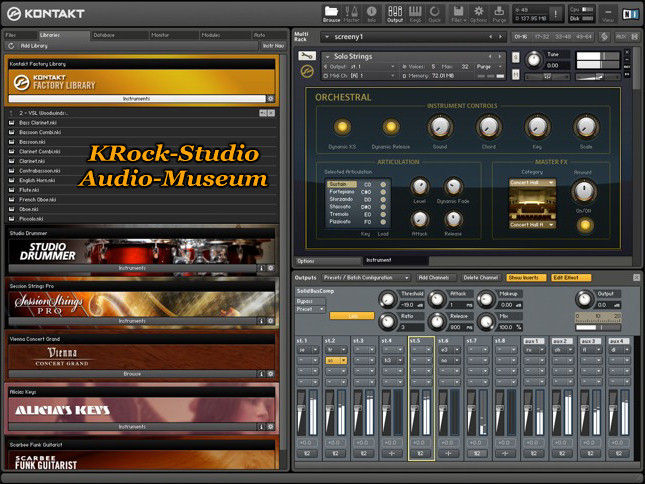This screenshot has width=645, height=484.
Task: Open the Options gear icon in the header
Action: [478, 14]
